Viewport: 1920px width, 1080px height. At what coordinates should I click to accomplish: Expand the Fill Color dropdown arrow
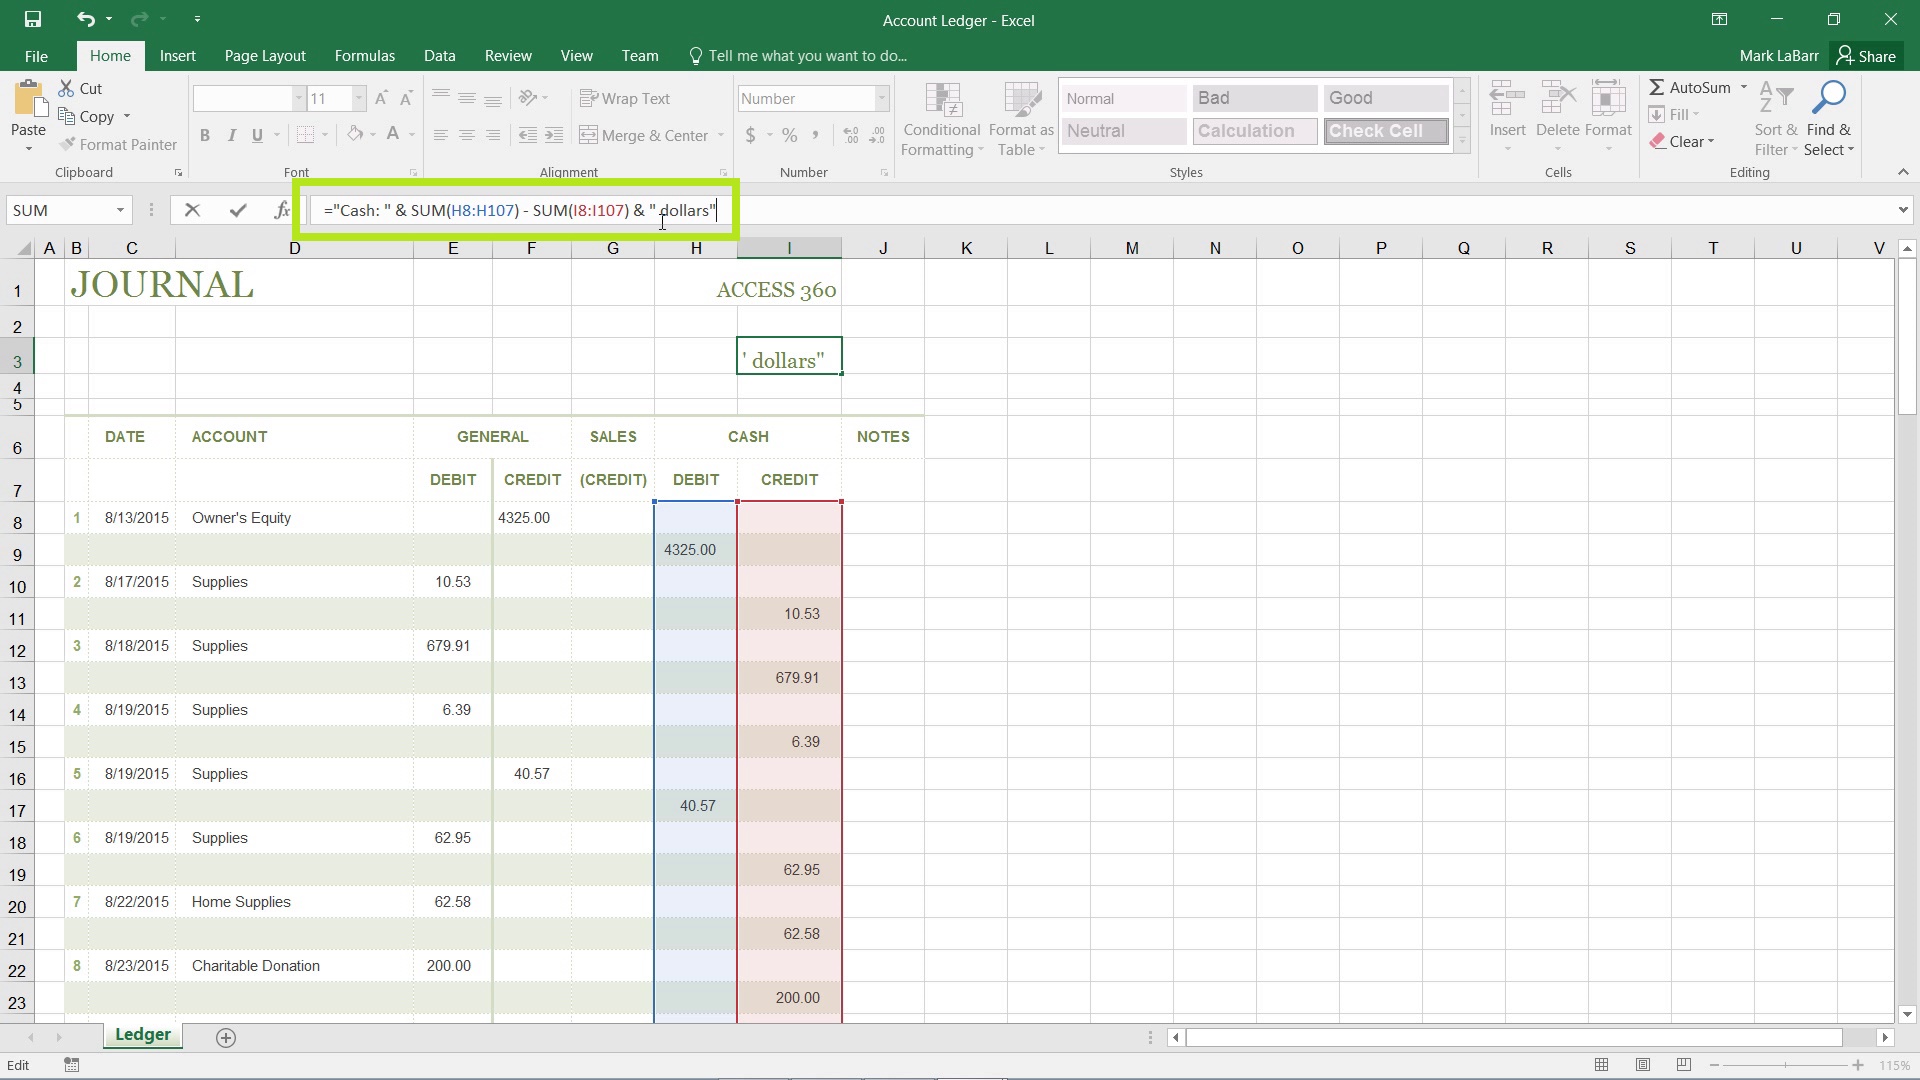click(x=372, y=136)
